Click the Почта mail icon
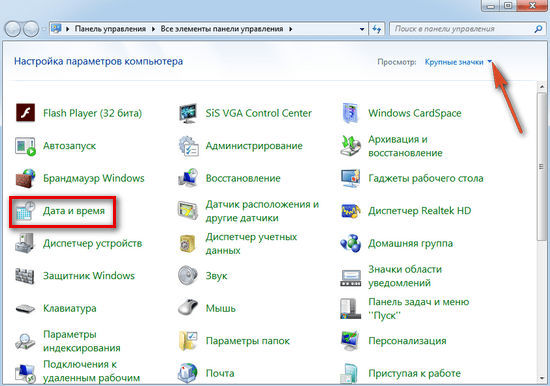This screenshot has height=386, width=550. pos(188,373)
